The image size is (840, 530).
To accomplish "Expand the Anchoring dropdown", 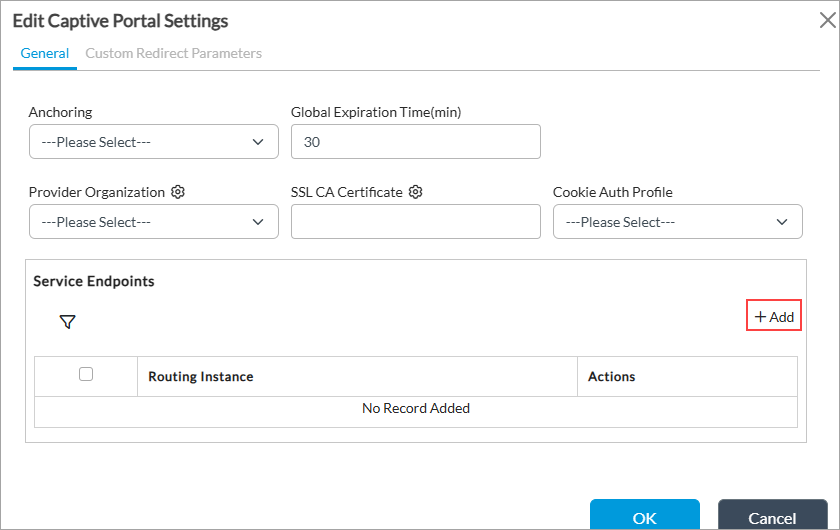I will click(x=154, y=141).
